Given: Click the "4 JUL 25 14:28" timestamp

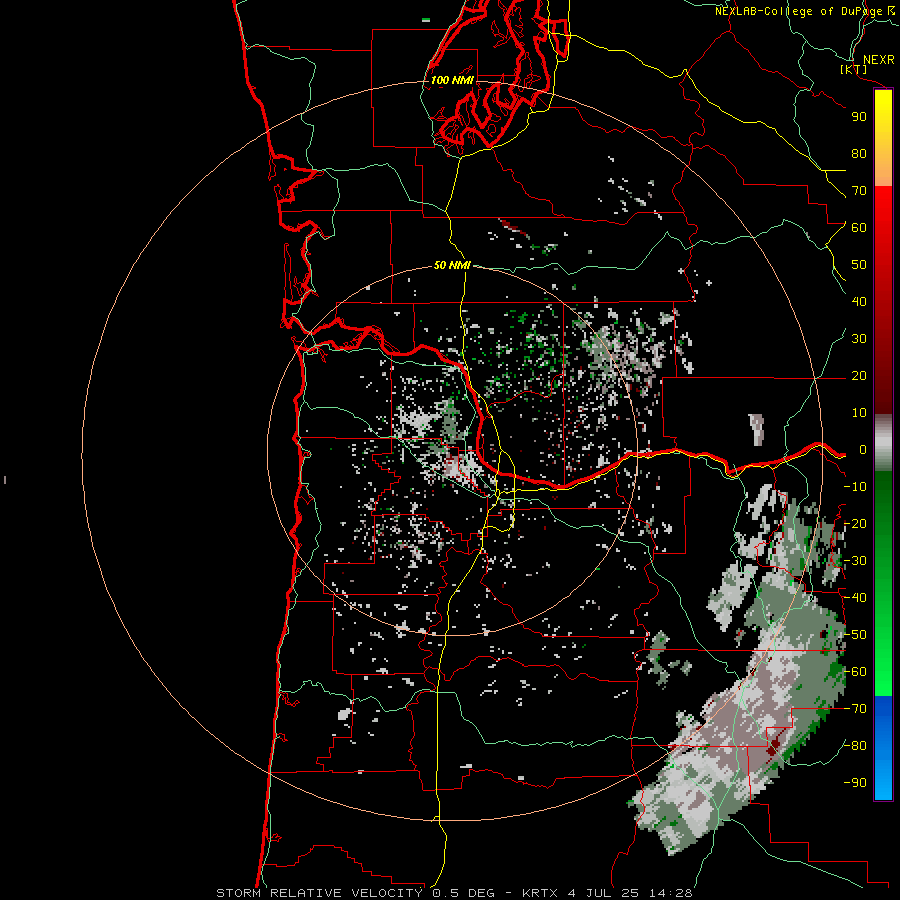Looking at the screenshot, I should 630,893.
